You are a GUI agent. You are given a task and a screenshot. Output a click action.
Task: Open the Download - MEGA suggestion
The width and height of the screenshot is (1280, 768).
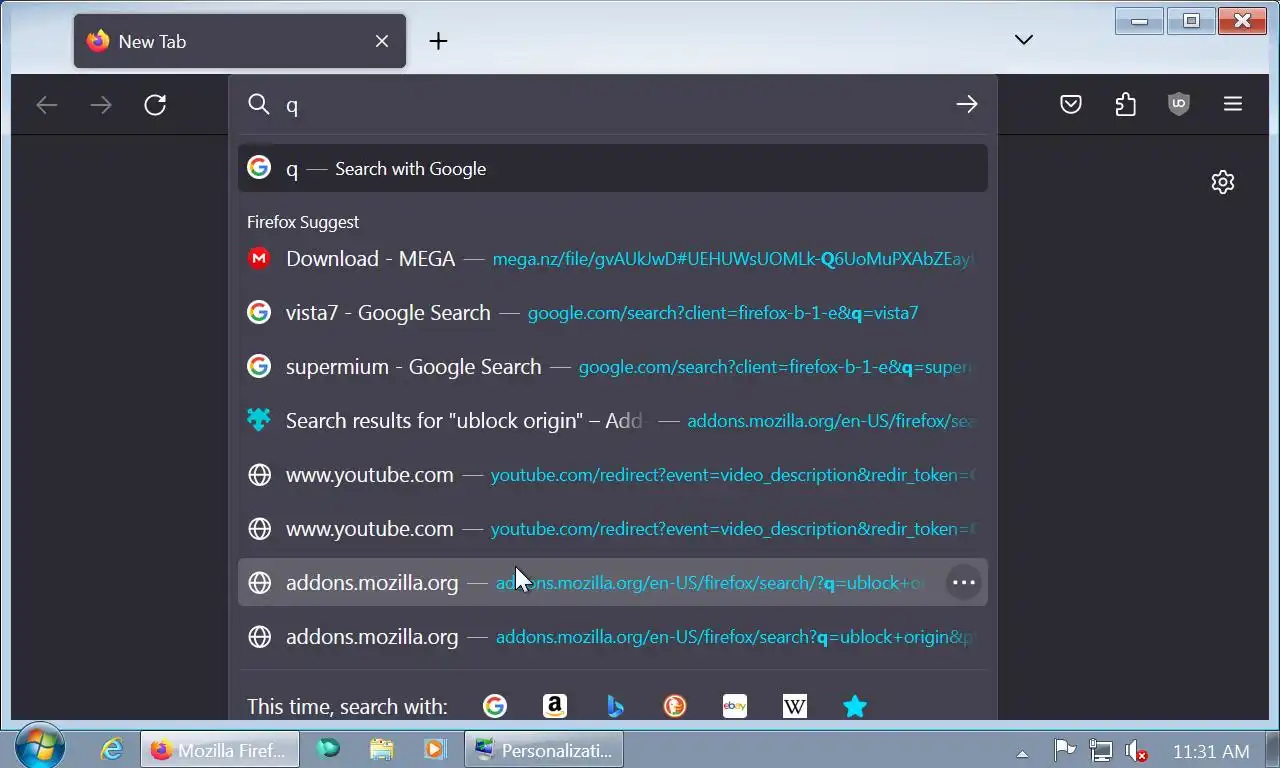pyautogui.click(x=613, y=258)
